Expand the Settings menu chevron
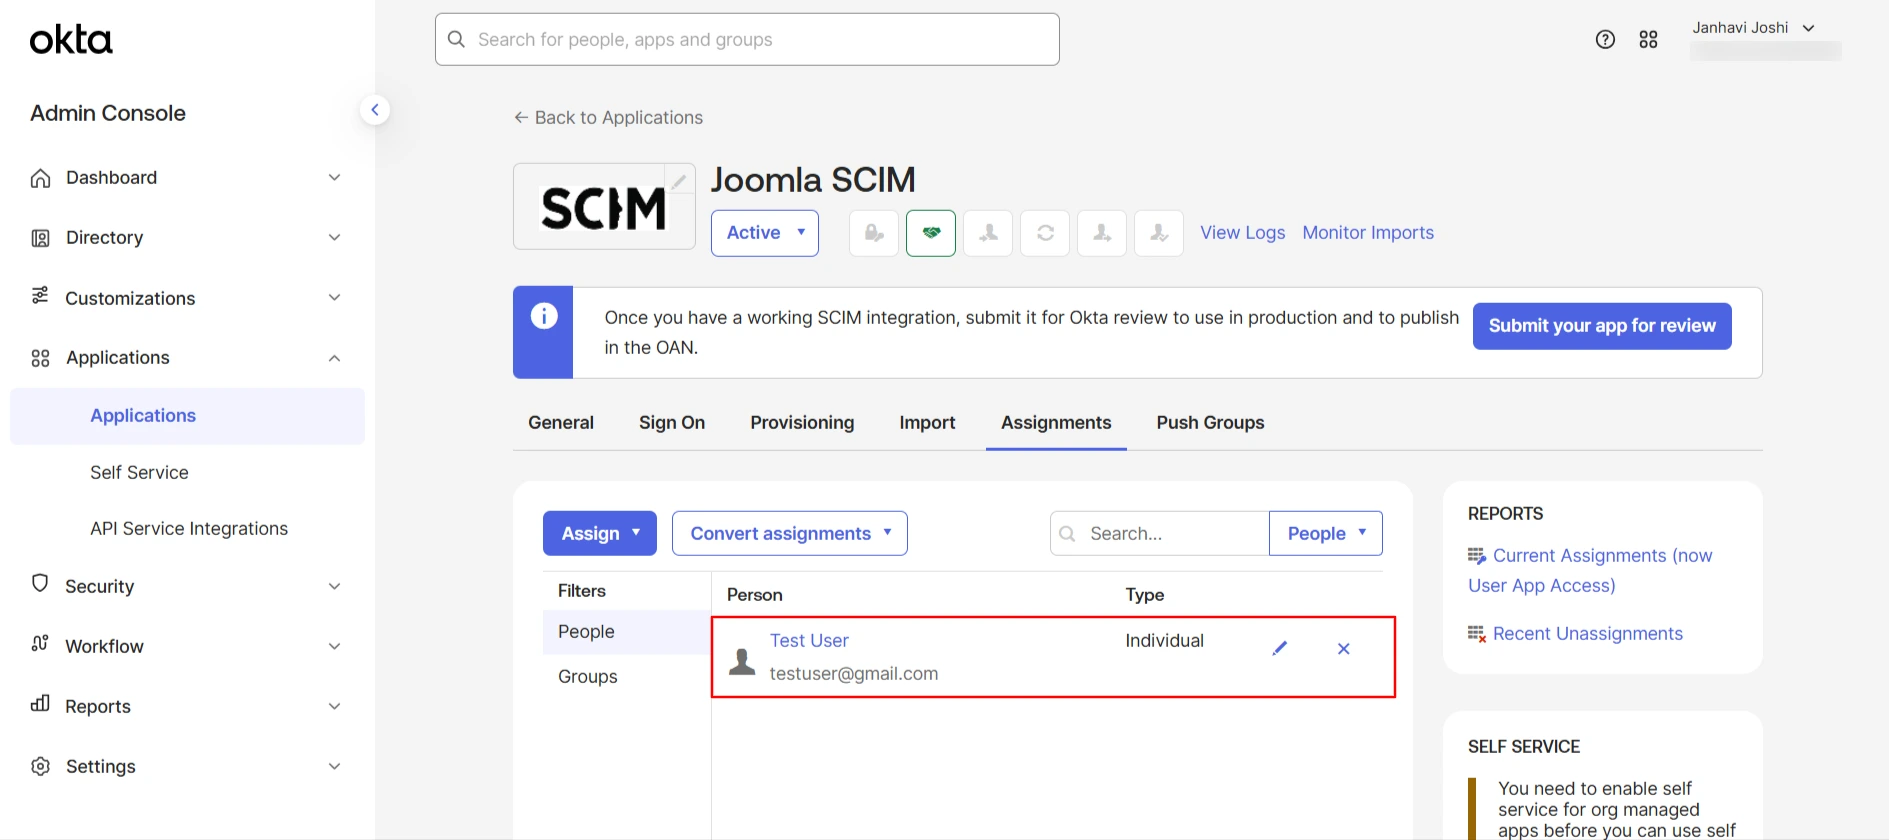This screenshot has width=1889, height=840. 334,766
